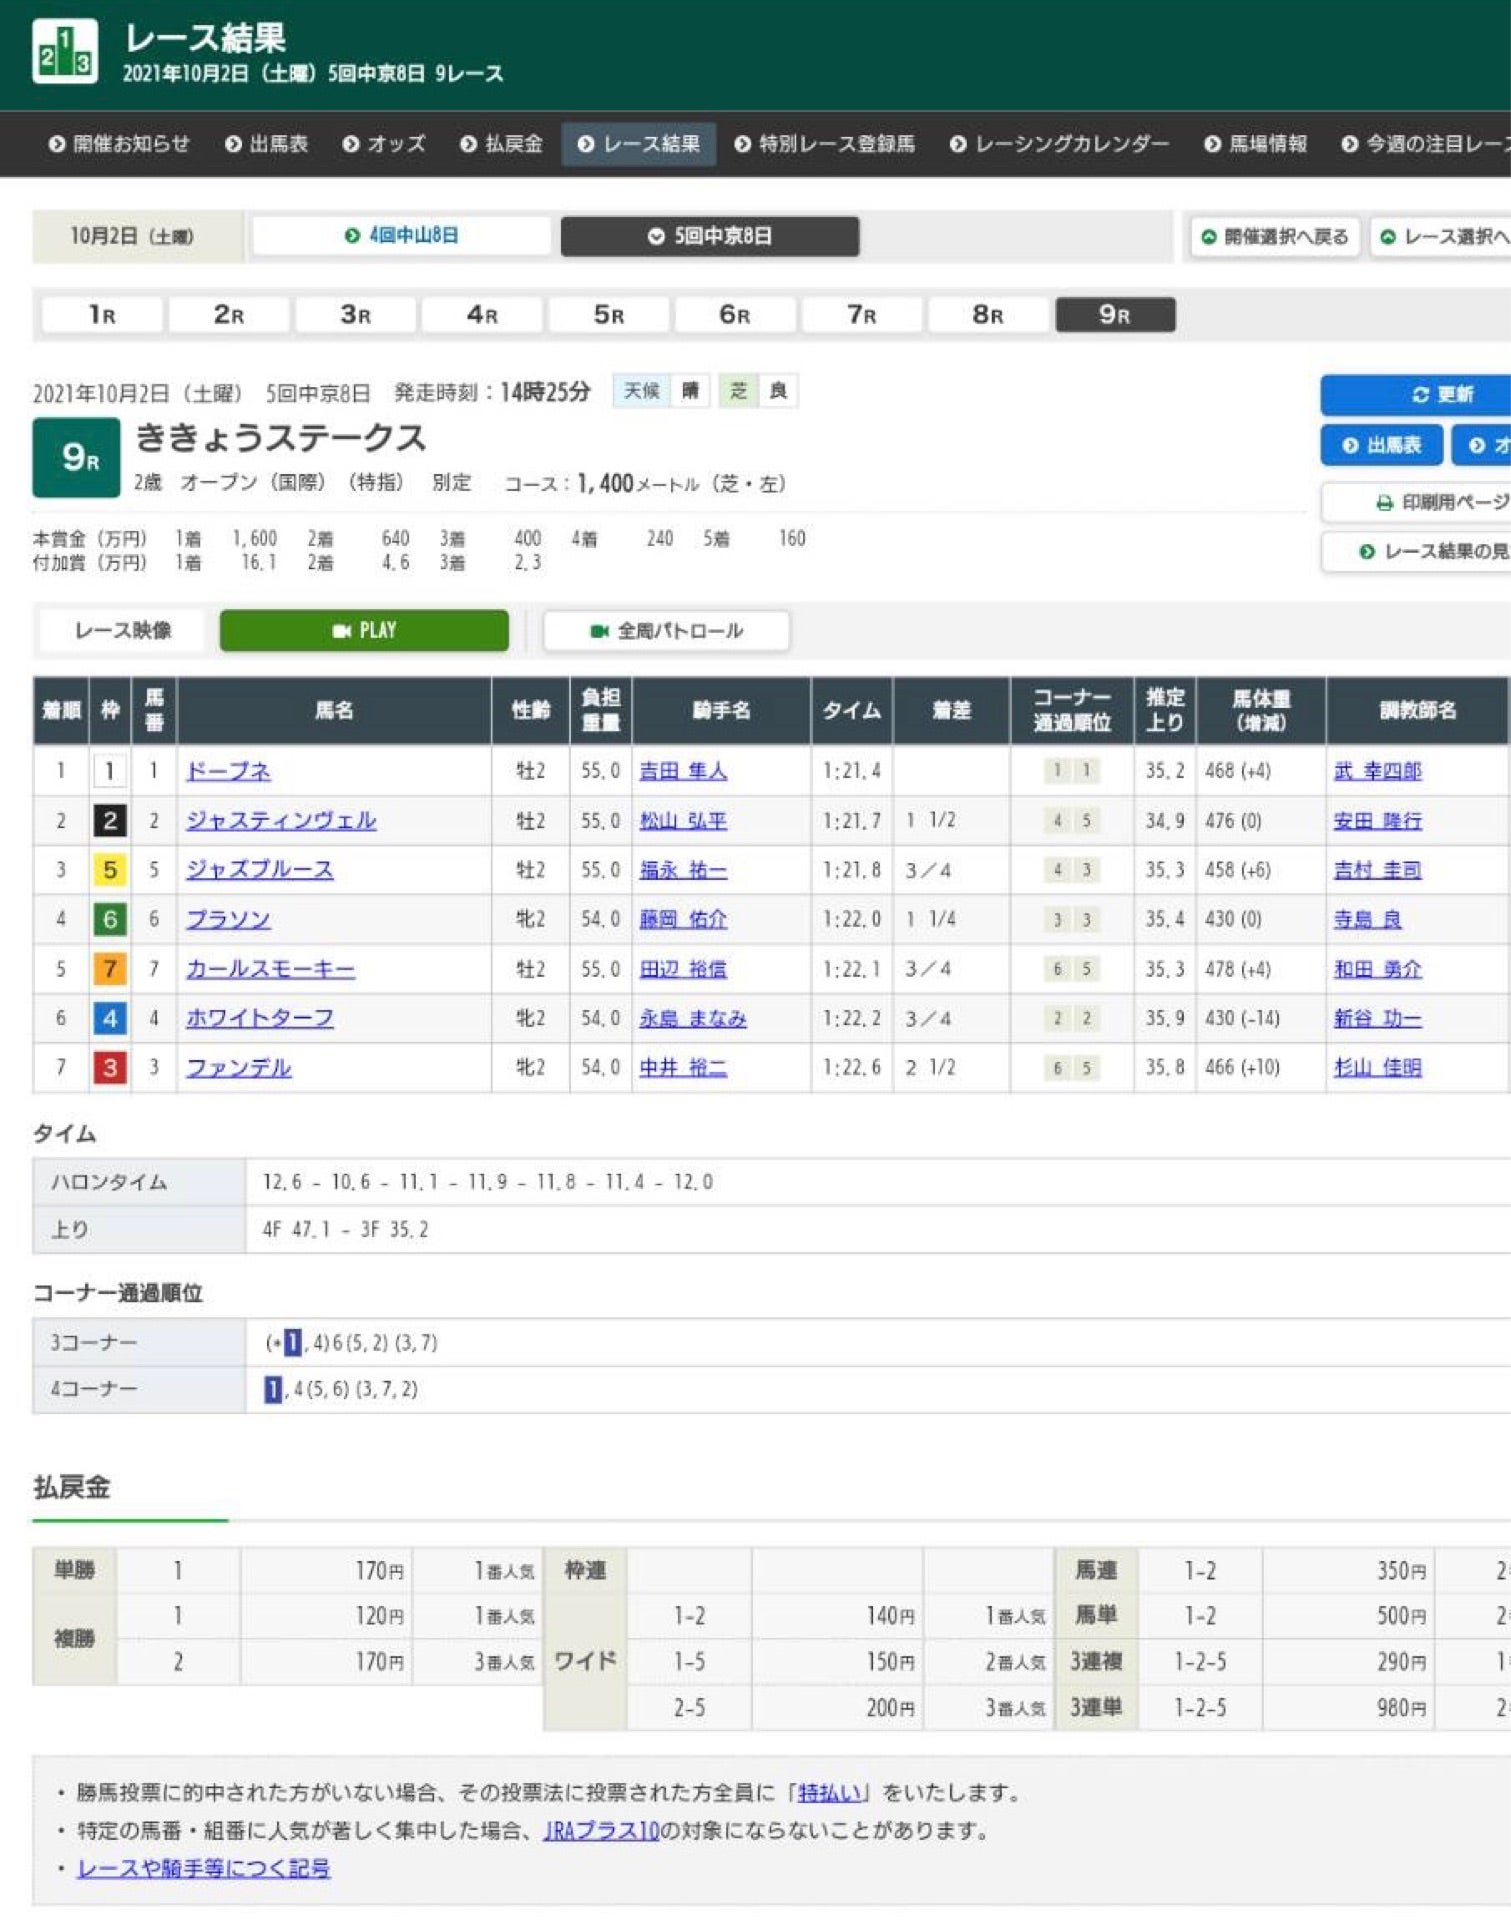This screenshot has width=1511, height=1920.
Task: Play the race video with PLAY
Action: click(364, 631)
